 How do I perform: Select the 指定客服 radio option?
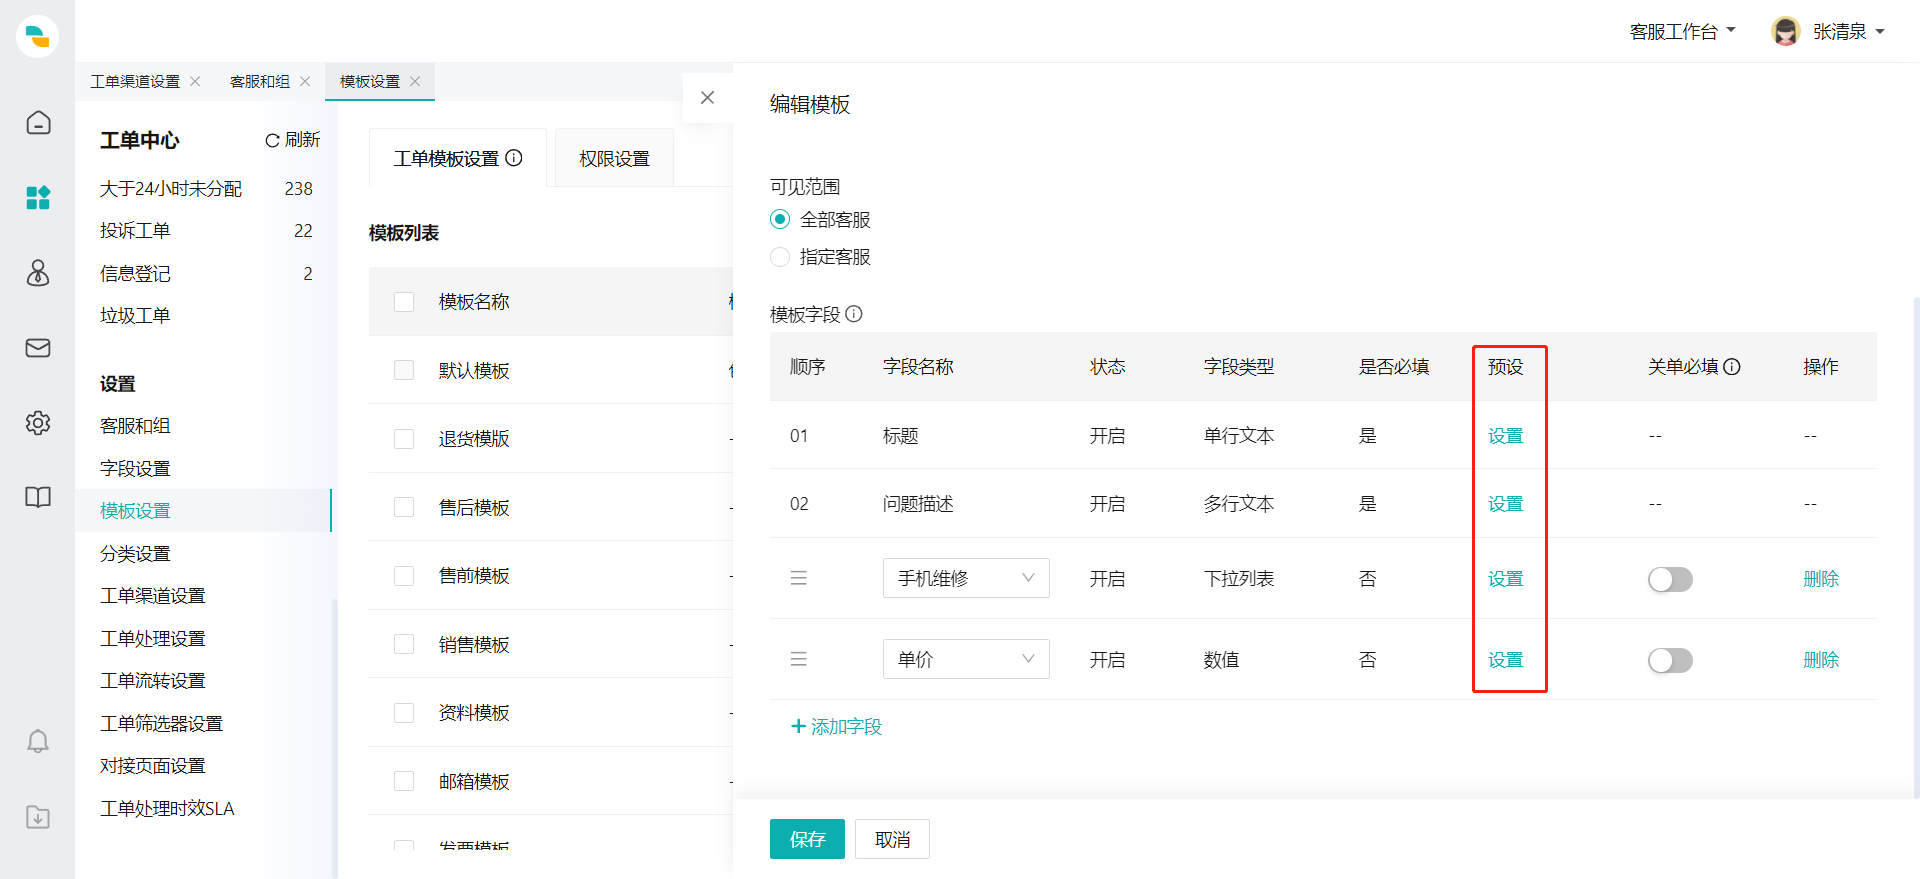coord(780,257)
